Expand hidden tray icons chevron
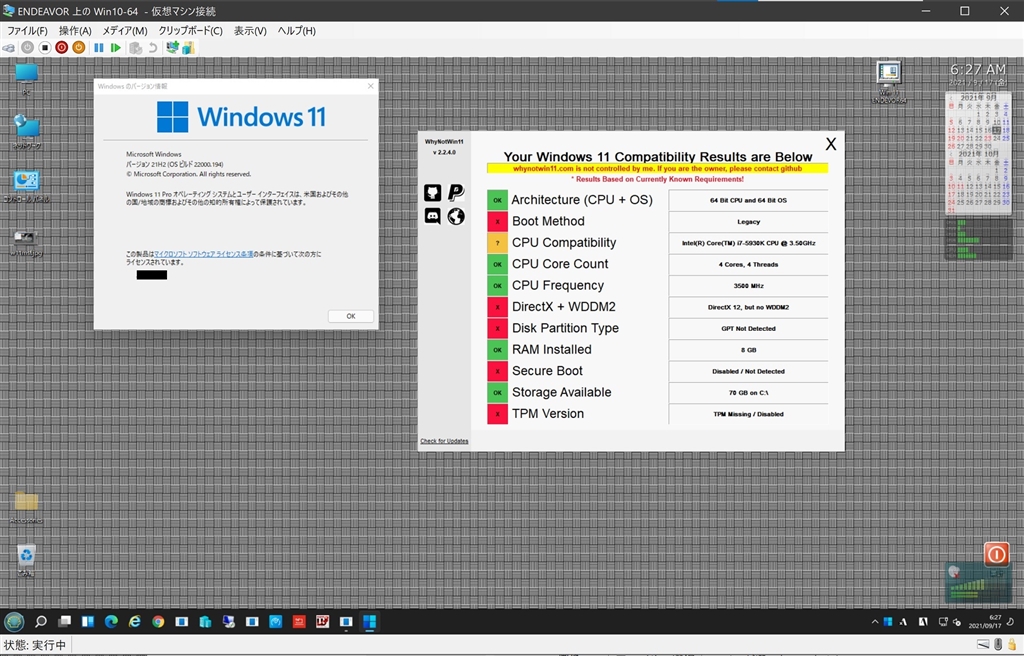Image resolution: width=1024 pixels, height=656 pixels. (874, 622)
